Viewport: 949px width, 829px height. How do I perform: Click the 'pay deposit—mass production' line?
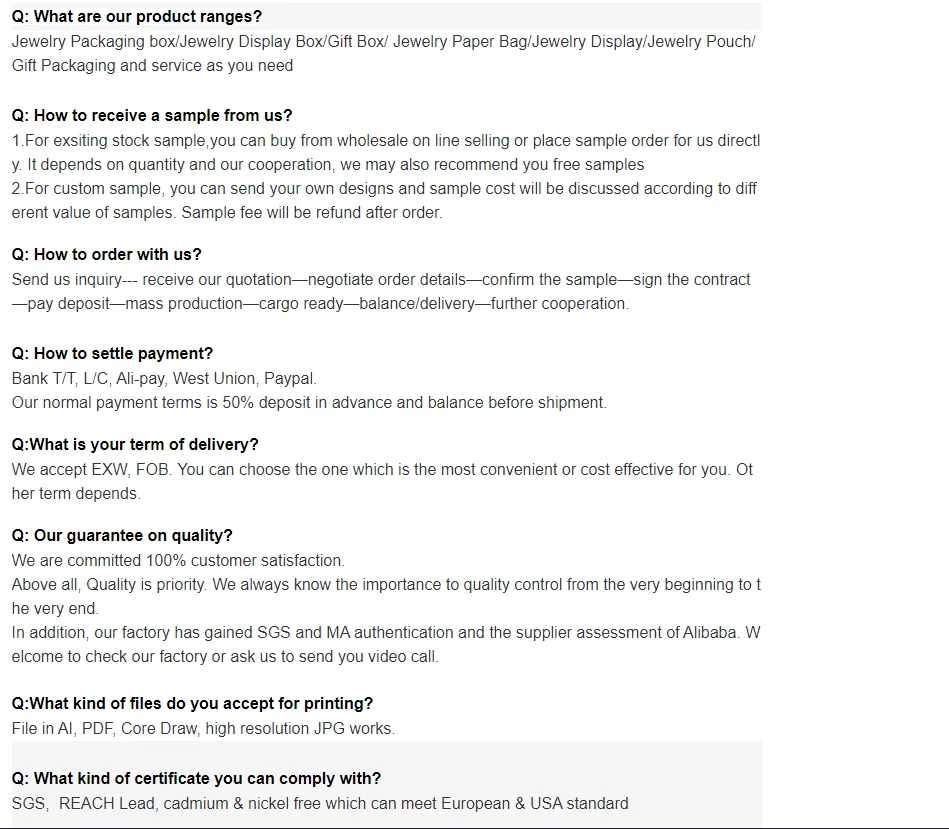(320, 304)
